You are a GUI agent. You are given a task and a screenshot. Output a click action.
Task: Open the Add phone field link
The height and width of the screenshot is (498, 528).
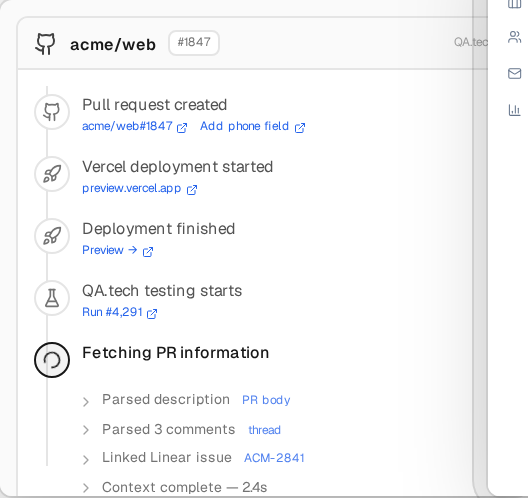tap(244, 126)
